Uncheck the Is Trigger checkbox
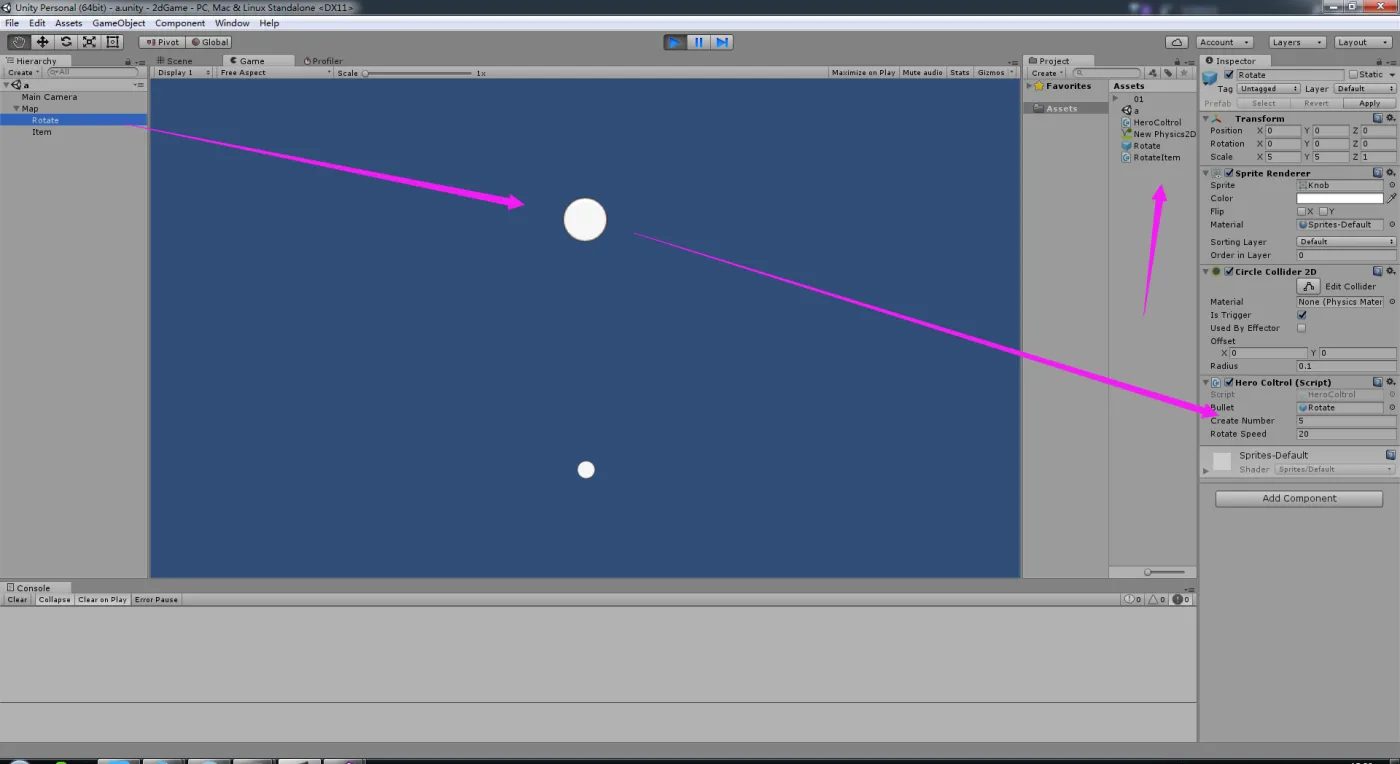Screen dimensions: 1400x764 pyautogui.click(x=1301, y=315)
